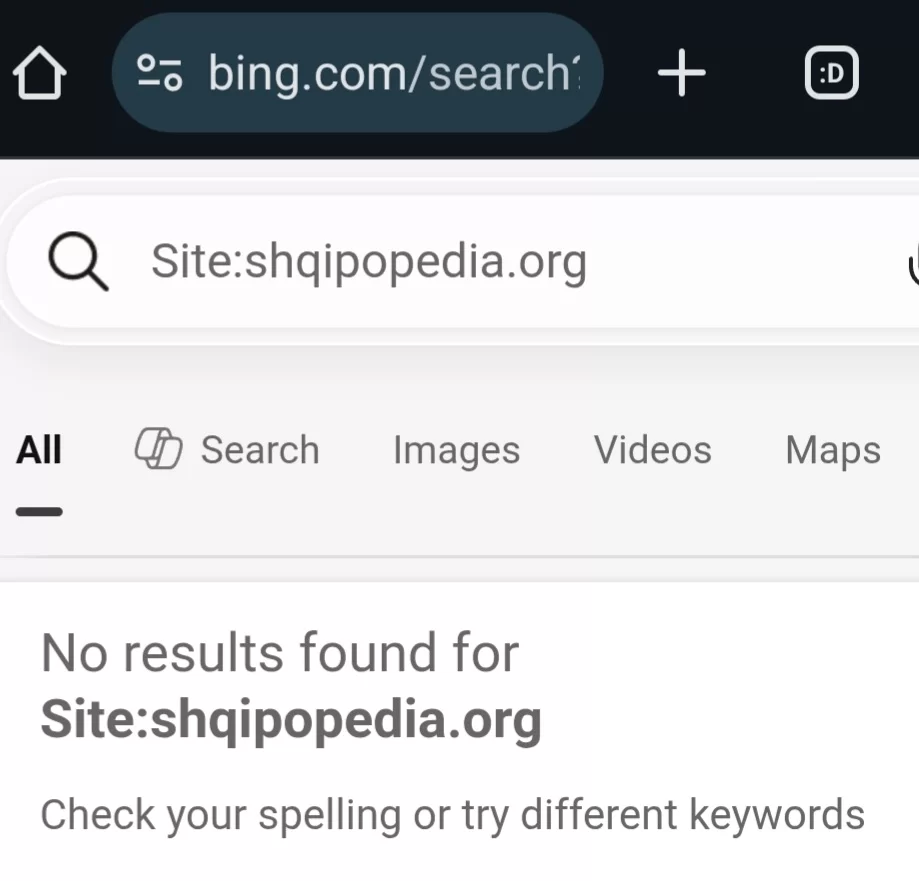919x881 pixels.
Task: Click the "No results found for" heading
Action: pyautogui.click(x=280, y=654)
